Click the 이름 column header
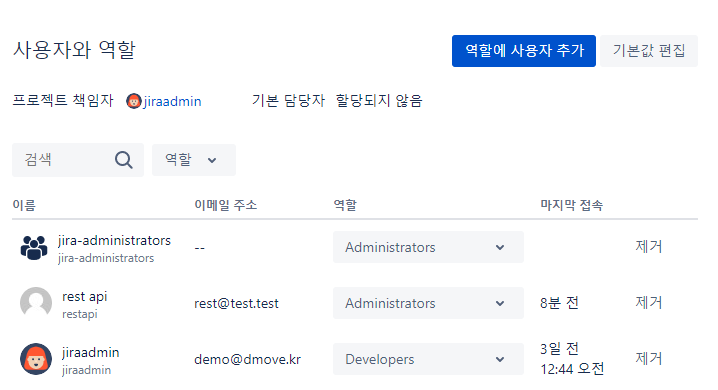The height and width of the screenshot is (390, 718). [24, 205]
